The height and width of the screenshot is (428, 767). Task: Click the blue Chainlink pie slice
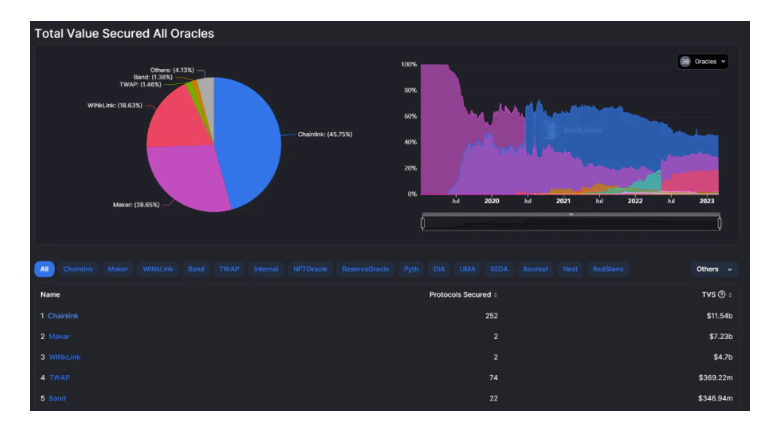coord(249,142)
